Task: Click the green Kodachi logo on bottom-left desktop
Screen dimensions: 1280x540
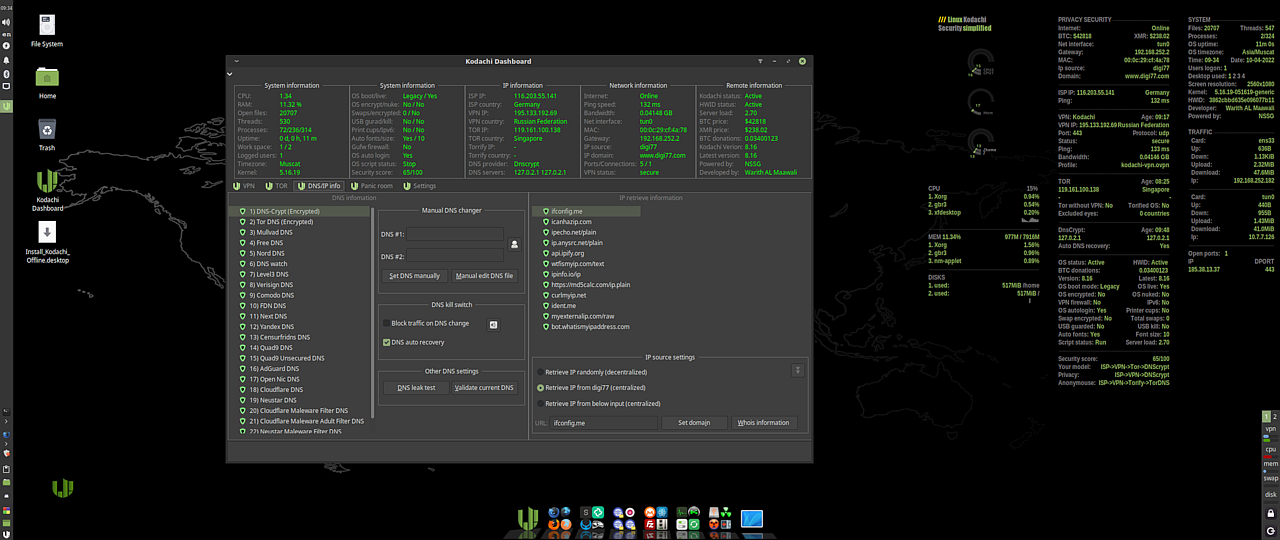Action: pyautogui.click(x=63, y=488)
